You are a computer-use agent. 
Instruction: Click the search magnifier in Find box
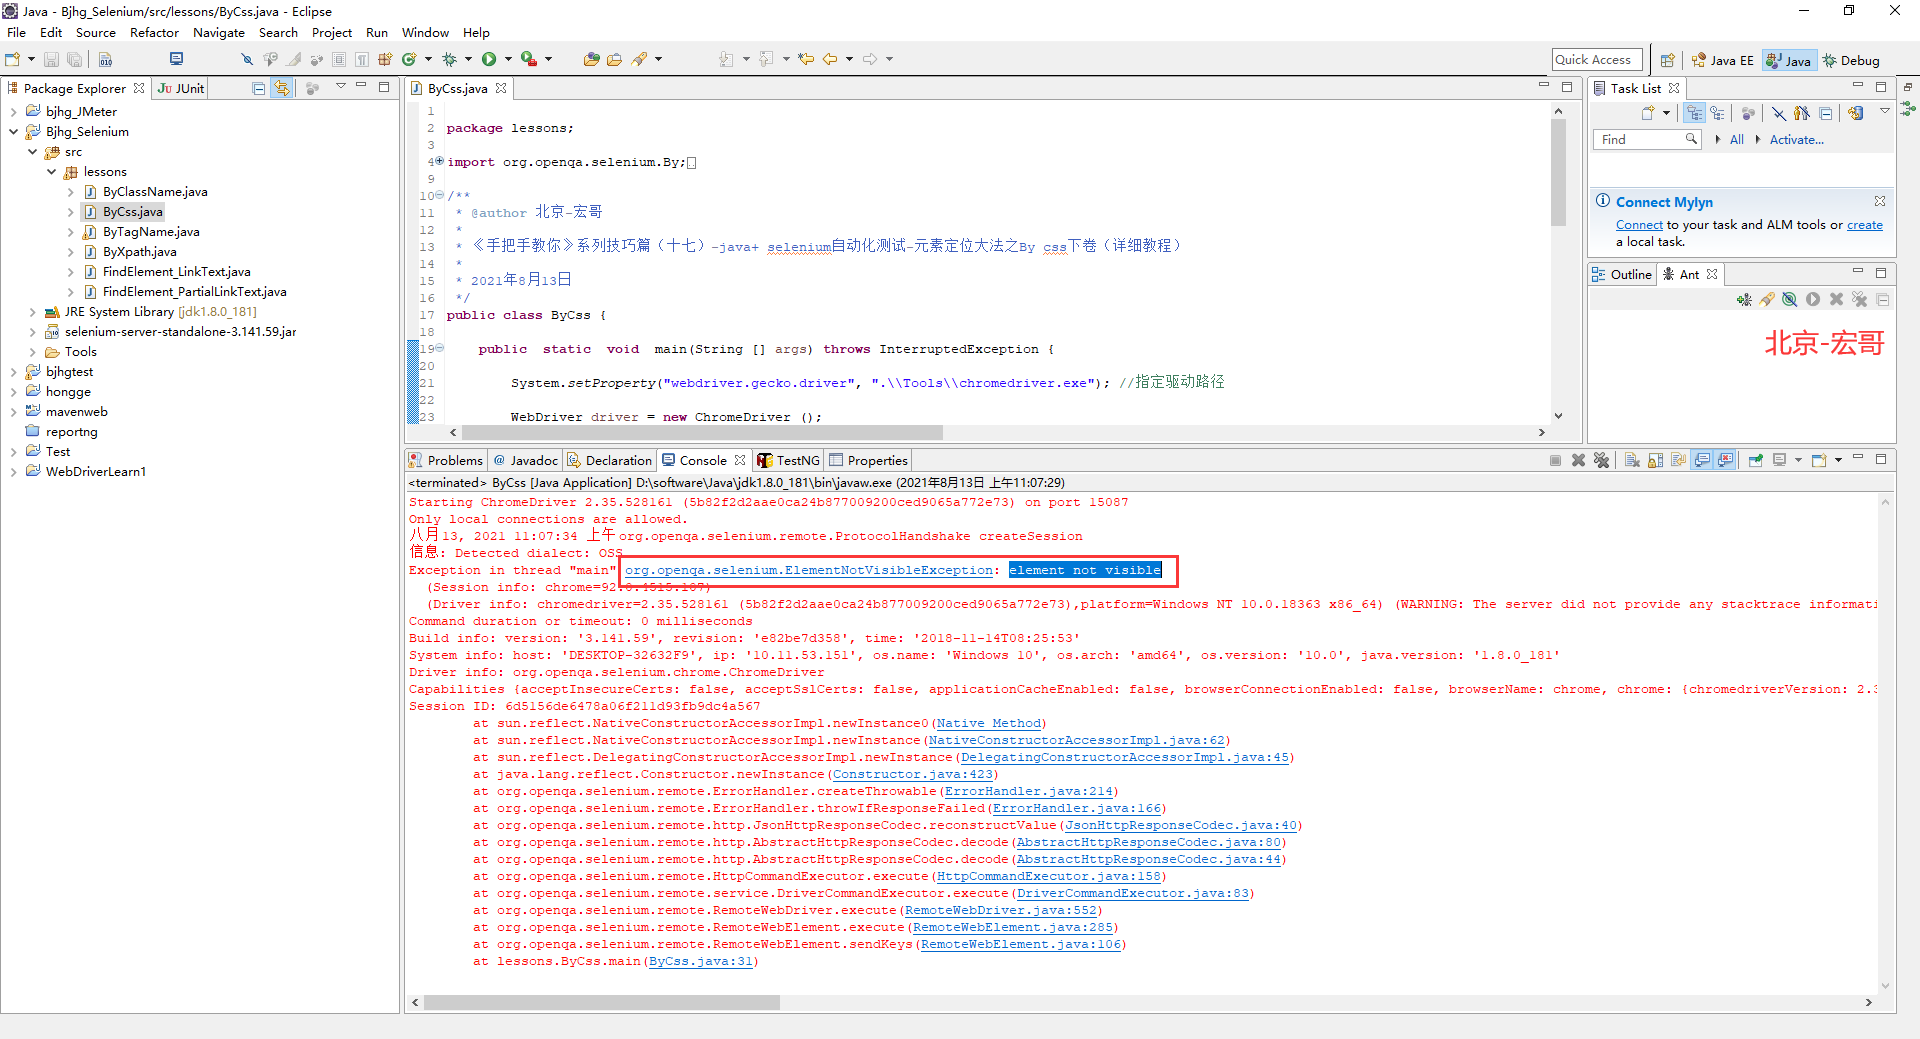pos(1691,139)
